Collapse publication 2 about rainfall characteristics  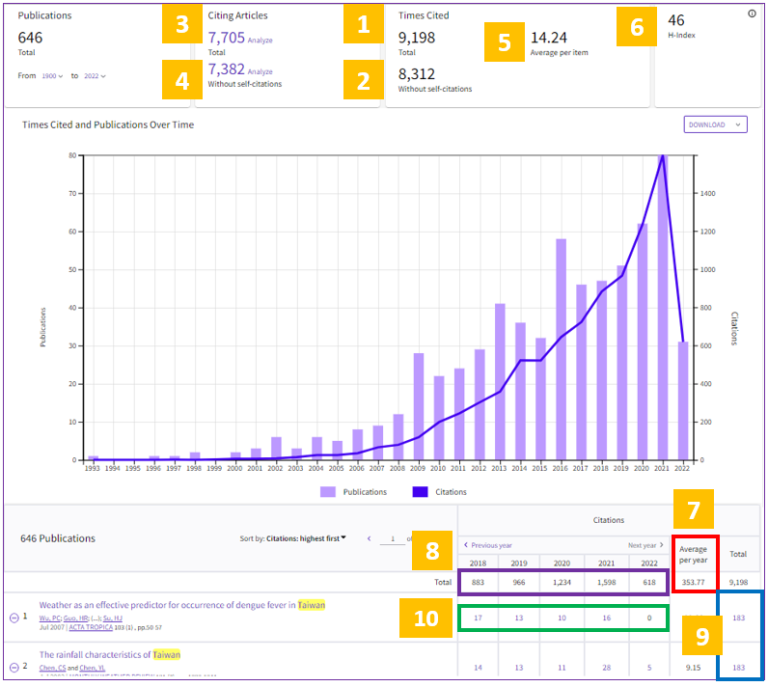[14, 667]
